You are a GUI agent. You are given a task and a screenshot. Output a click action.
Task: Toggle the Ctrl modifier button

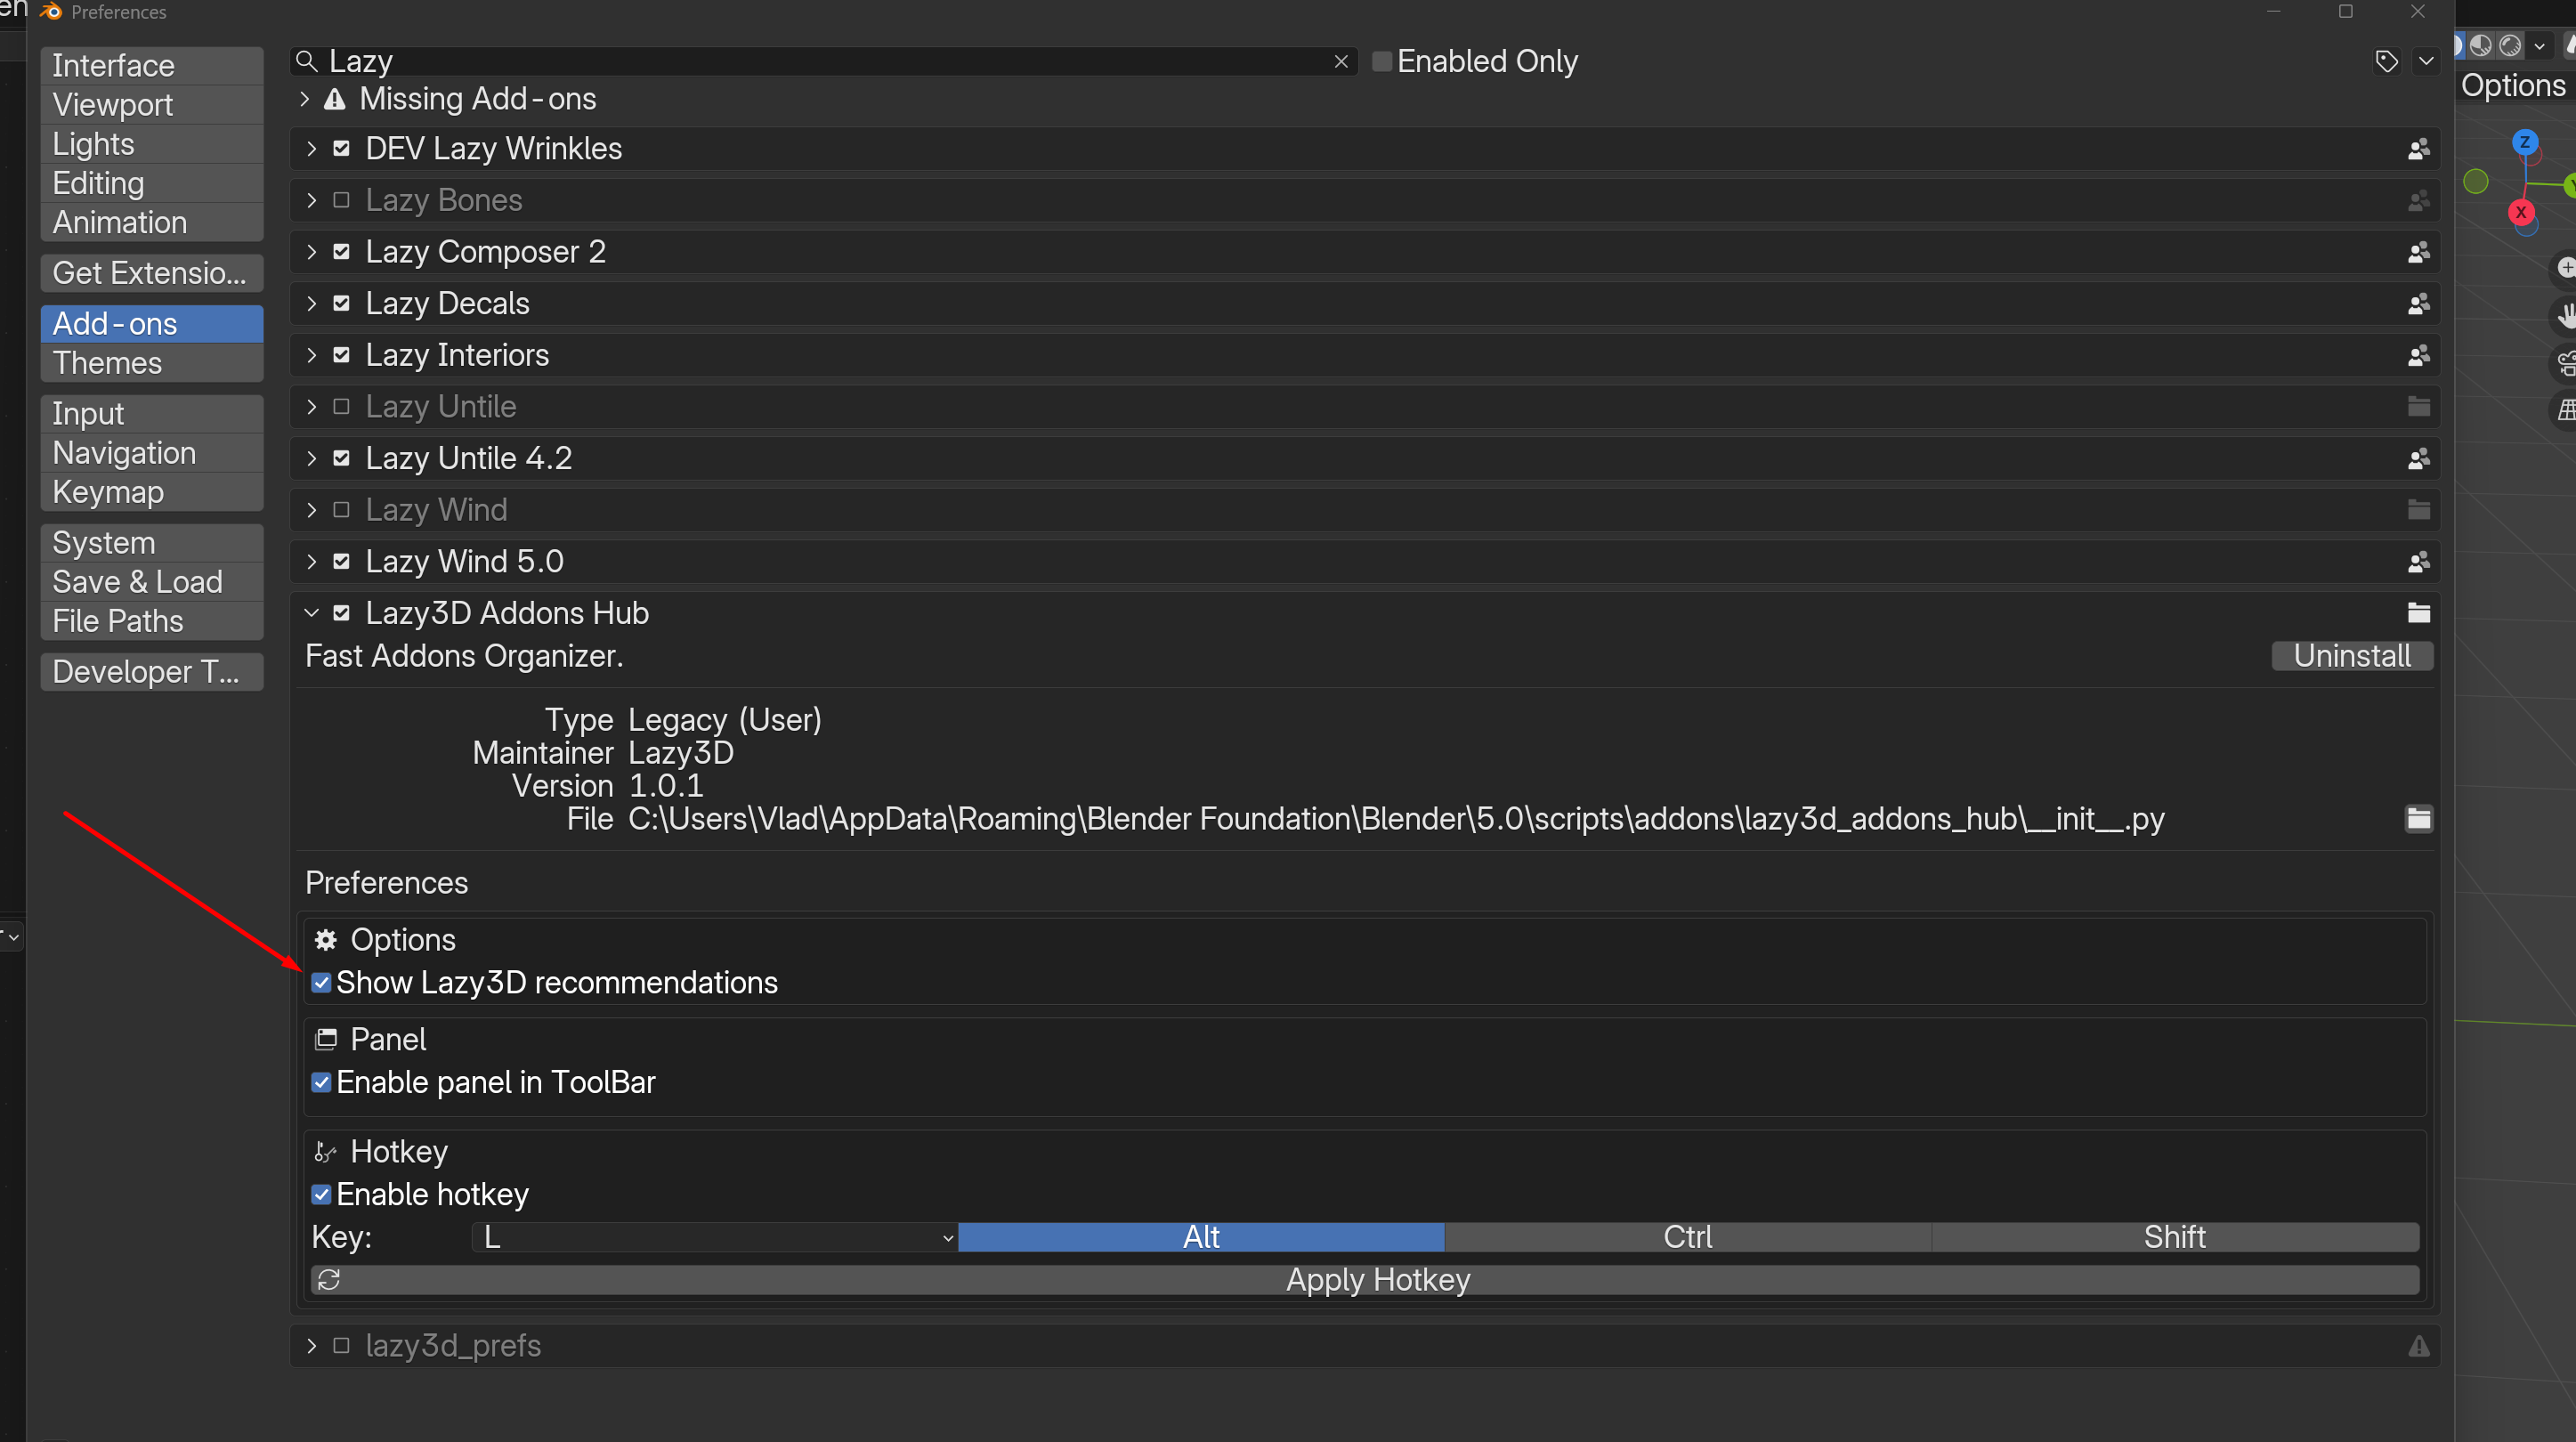coord(1688,1238)
